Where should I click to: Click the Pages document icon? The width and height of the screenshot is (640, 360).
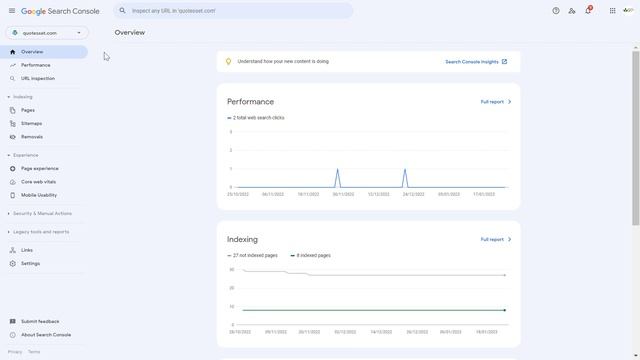coord(13,110)
